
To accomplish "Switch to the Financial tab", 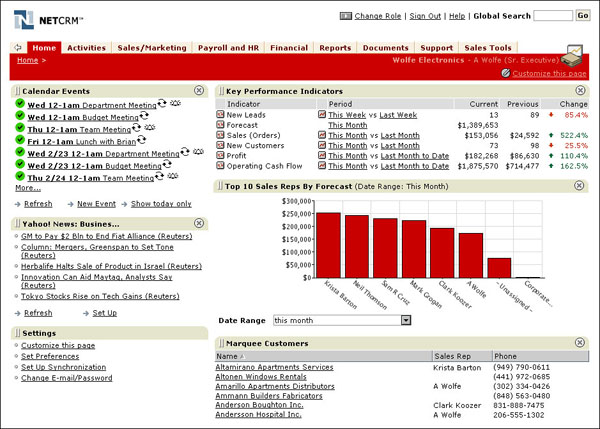I will coord(289,48).
